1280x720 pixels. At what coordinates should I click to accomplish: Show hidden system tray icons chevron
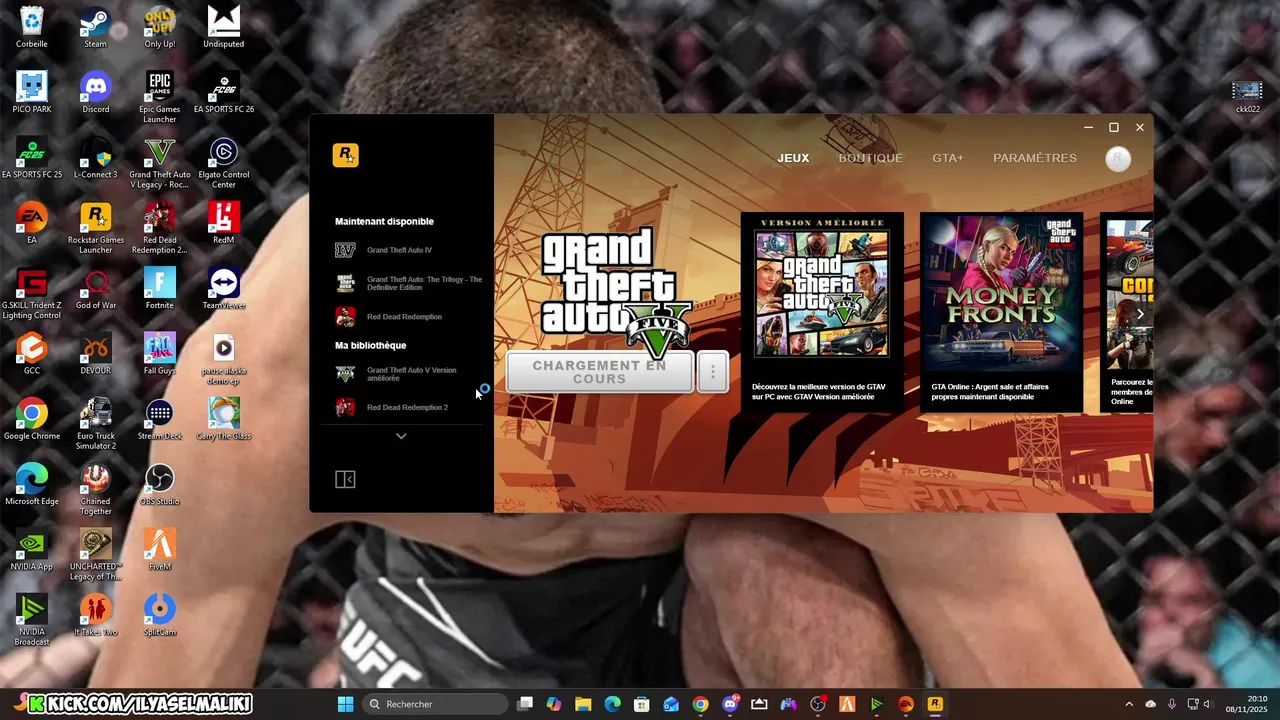point(1129,704)
